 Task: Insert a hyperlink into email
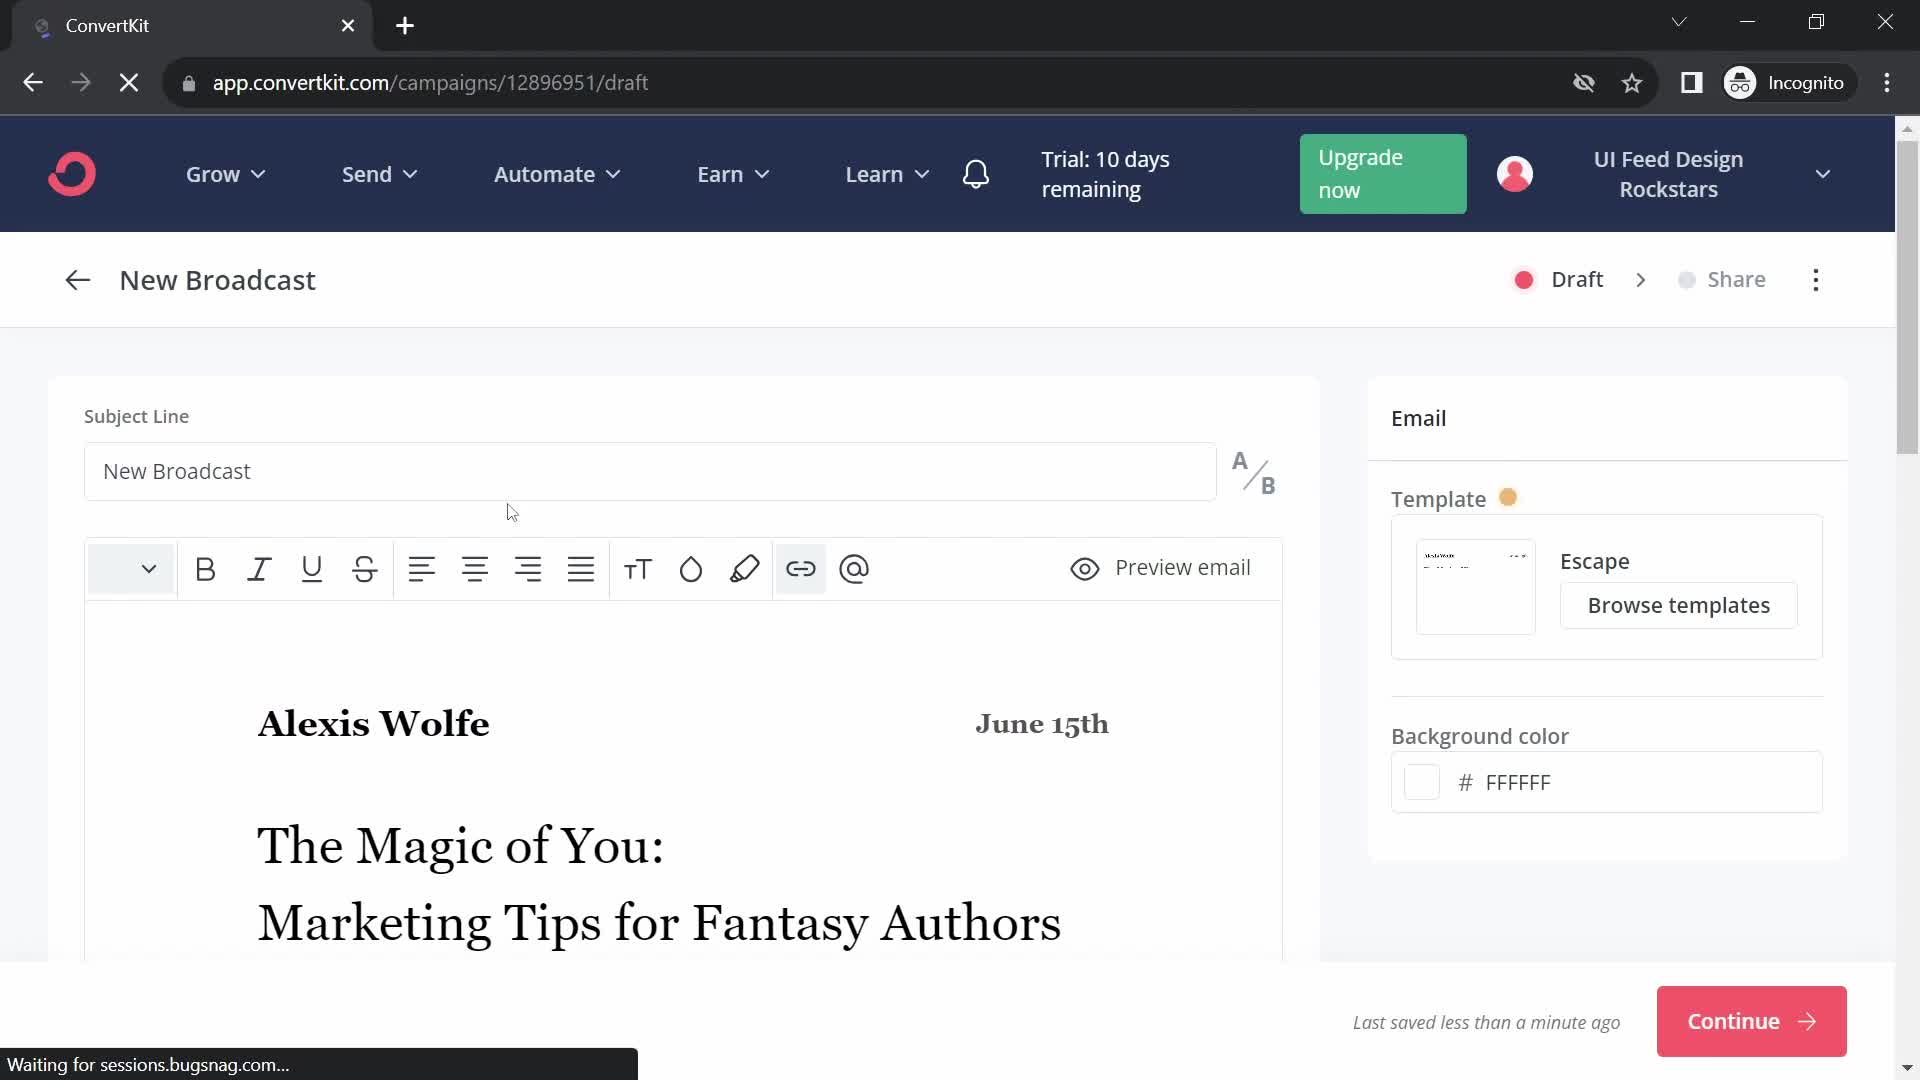800,568
